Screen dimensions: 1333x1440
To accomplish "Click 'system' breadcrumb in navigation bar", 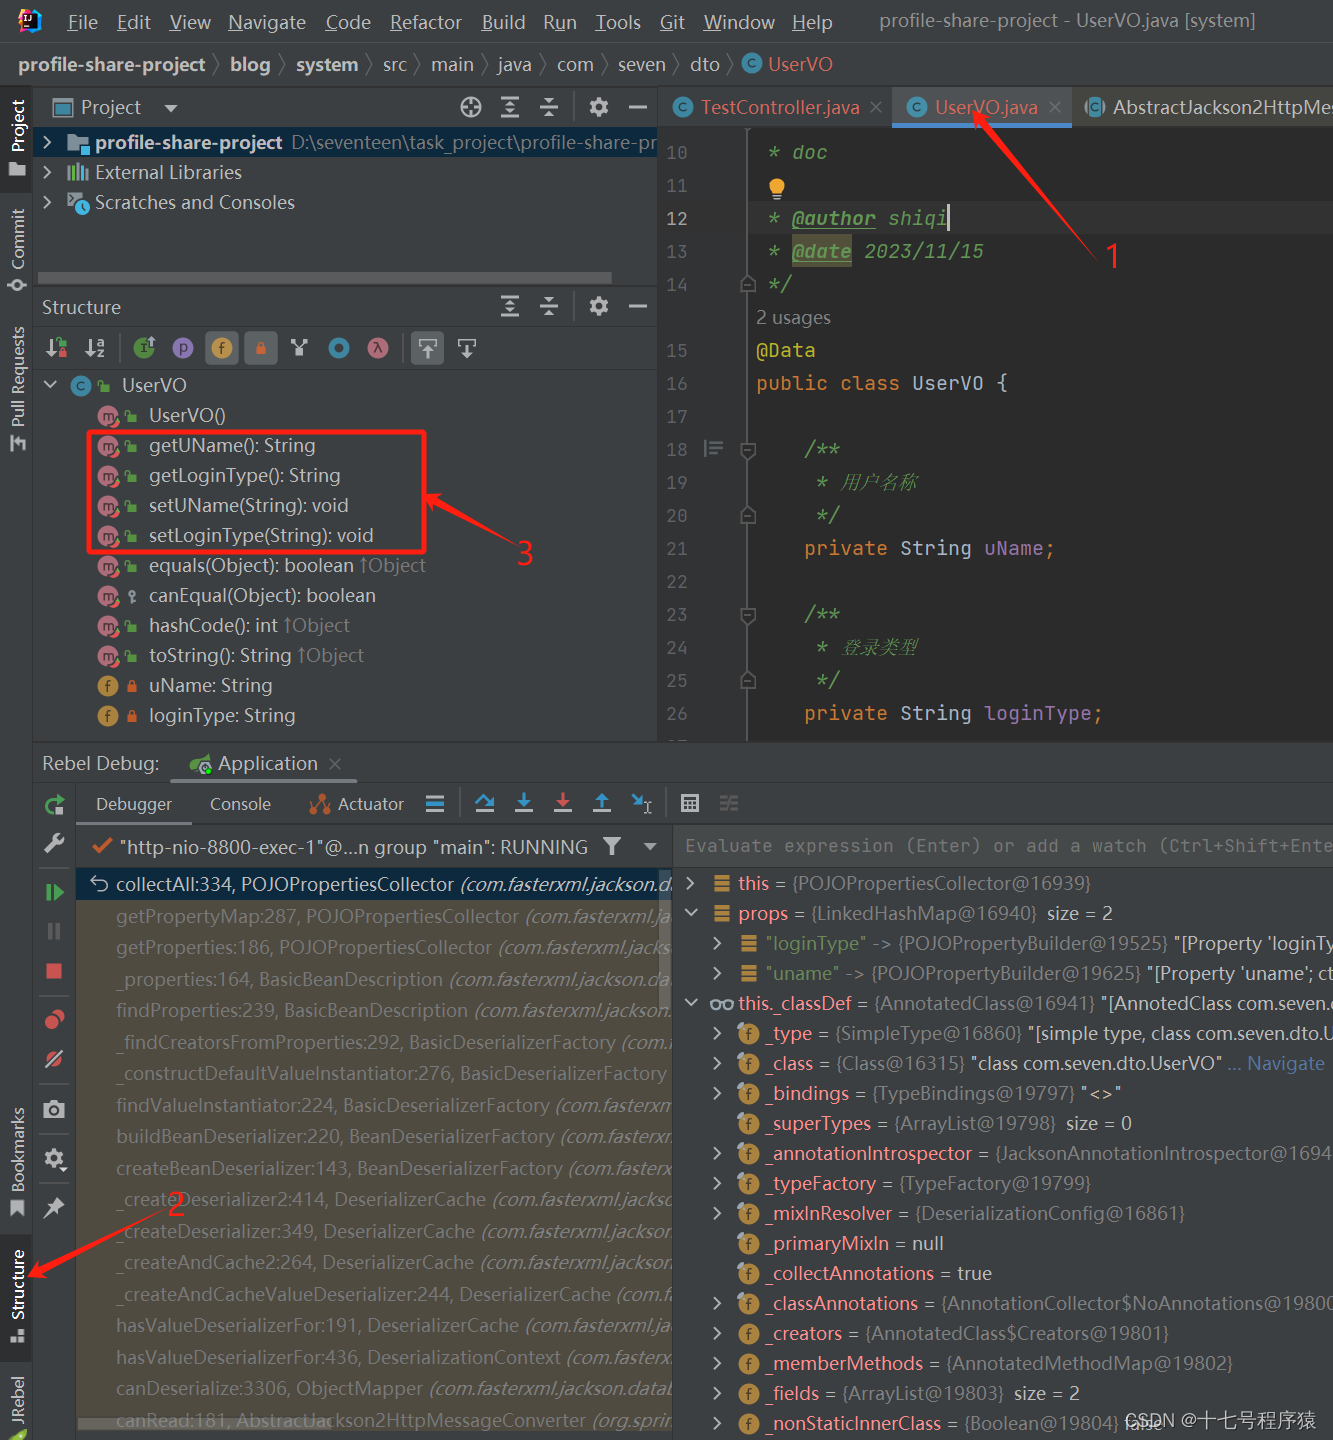I will point(327,65).
